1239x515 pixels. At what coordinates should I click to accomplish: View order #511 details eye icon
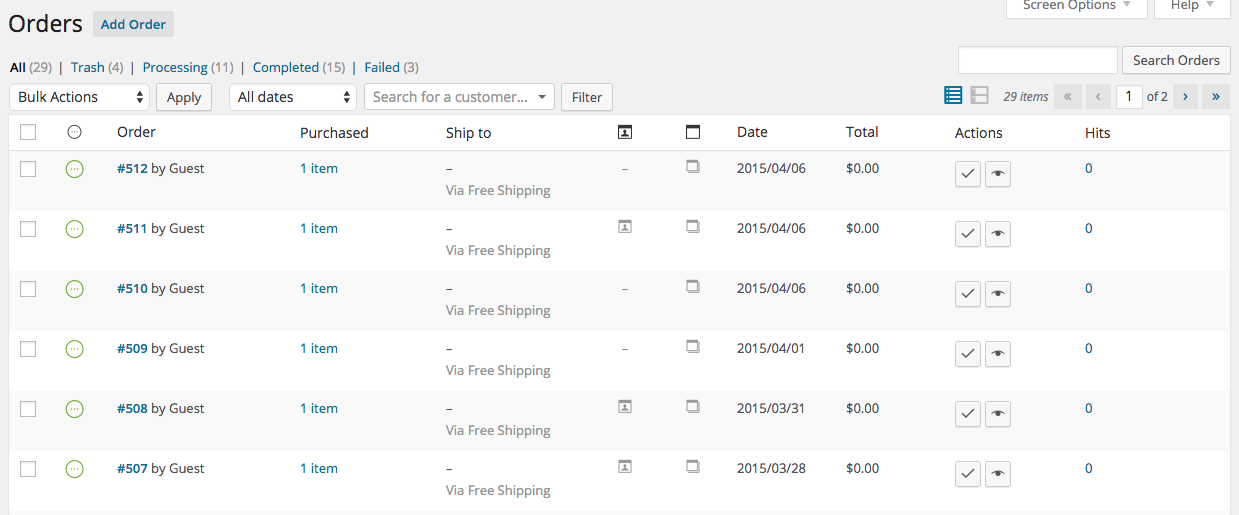[997, 234]
